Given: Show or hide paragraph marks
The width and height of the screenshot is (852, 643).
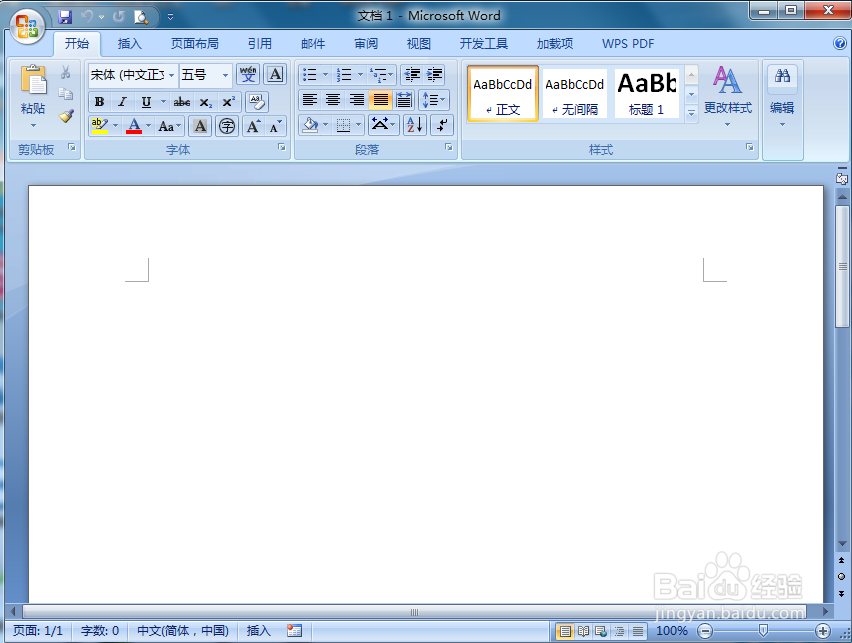Looking at the screenshot, I should [x=442, y=125].
